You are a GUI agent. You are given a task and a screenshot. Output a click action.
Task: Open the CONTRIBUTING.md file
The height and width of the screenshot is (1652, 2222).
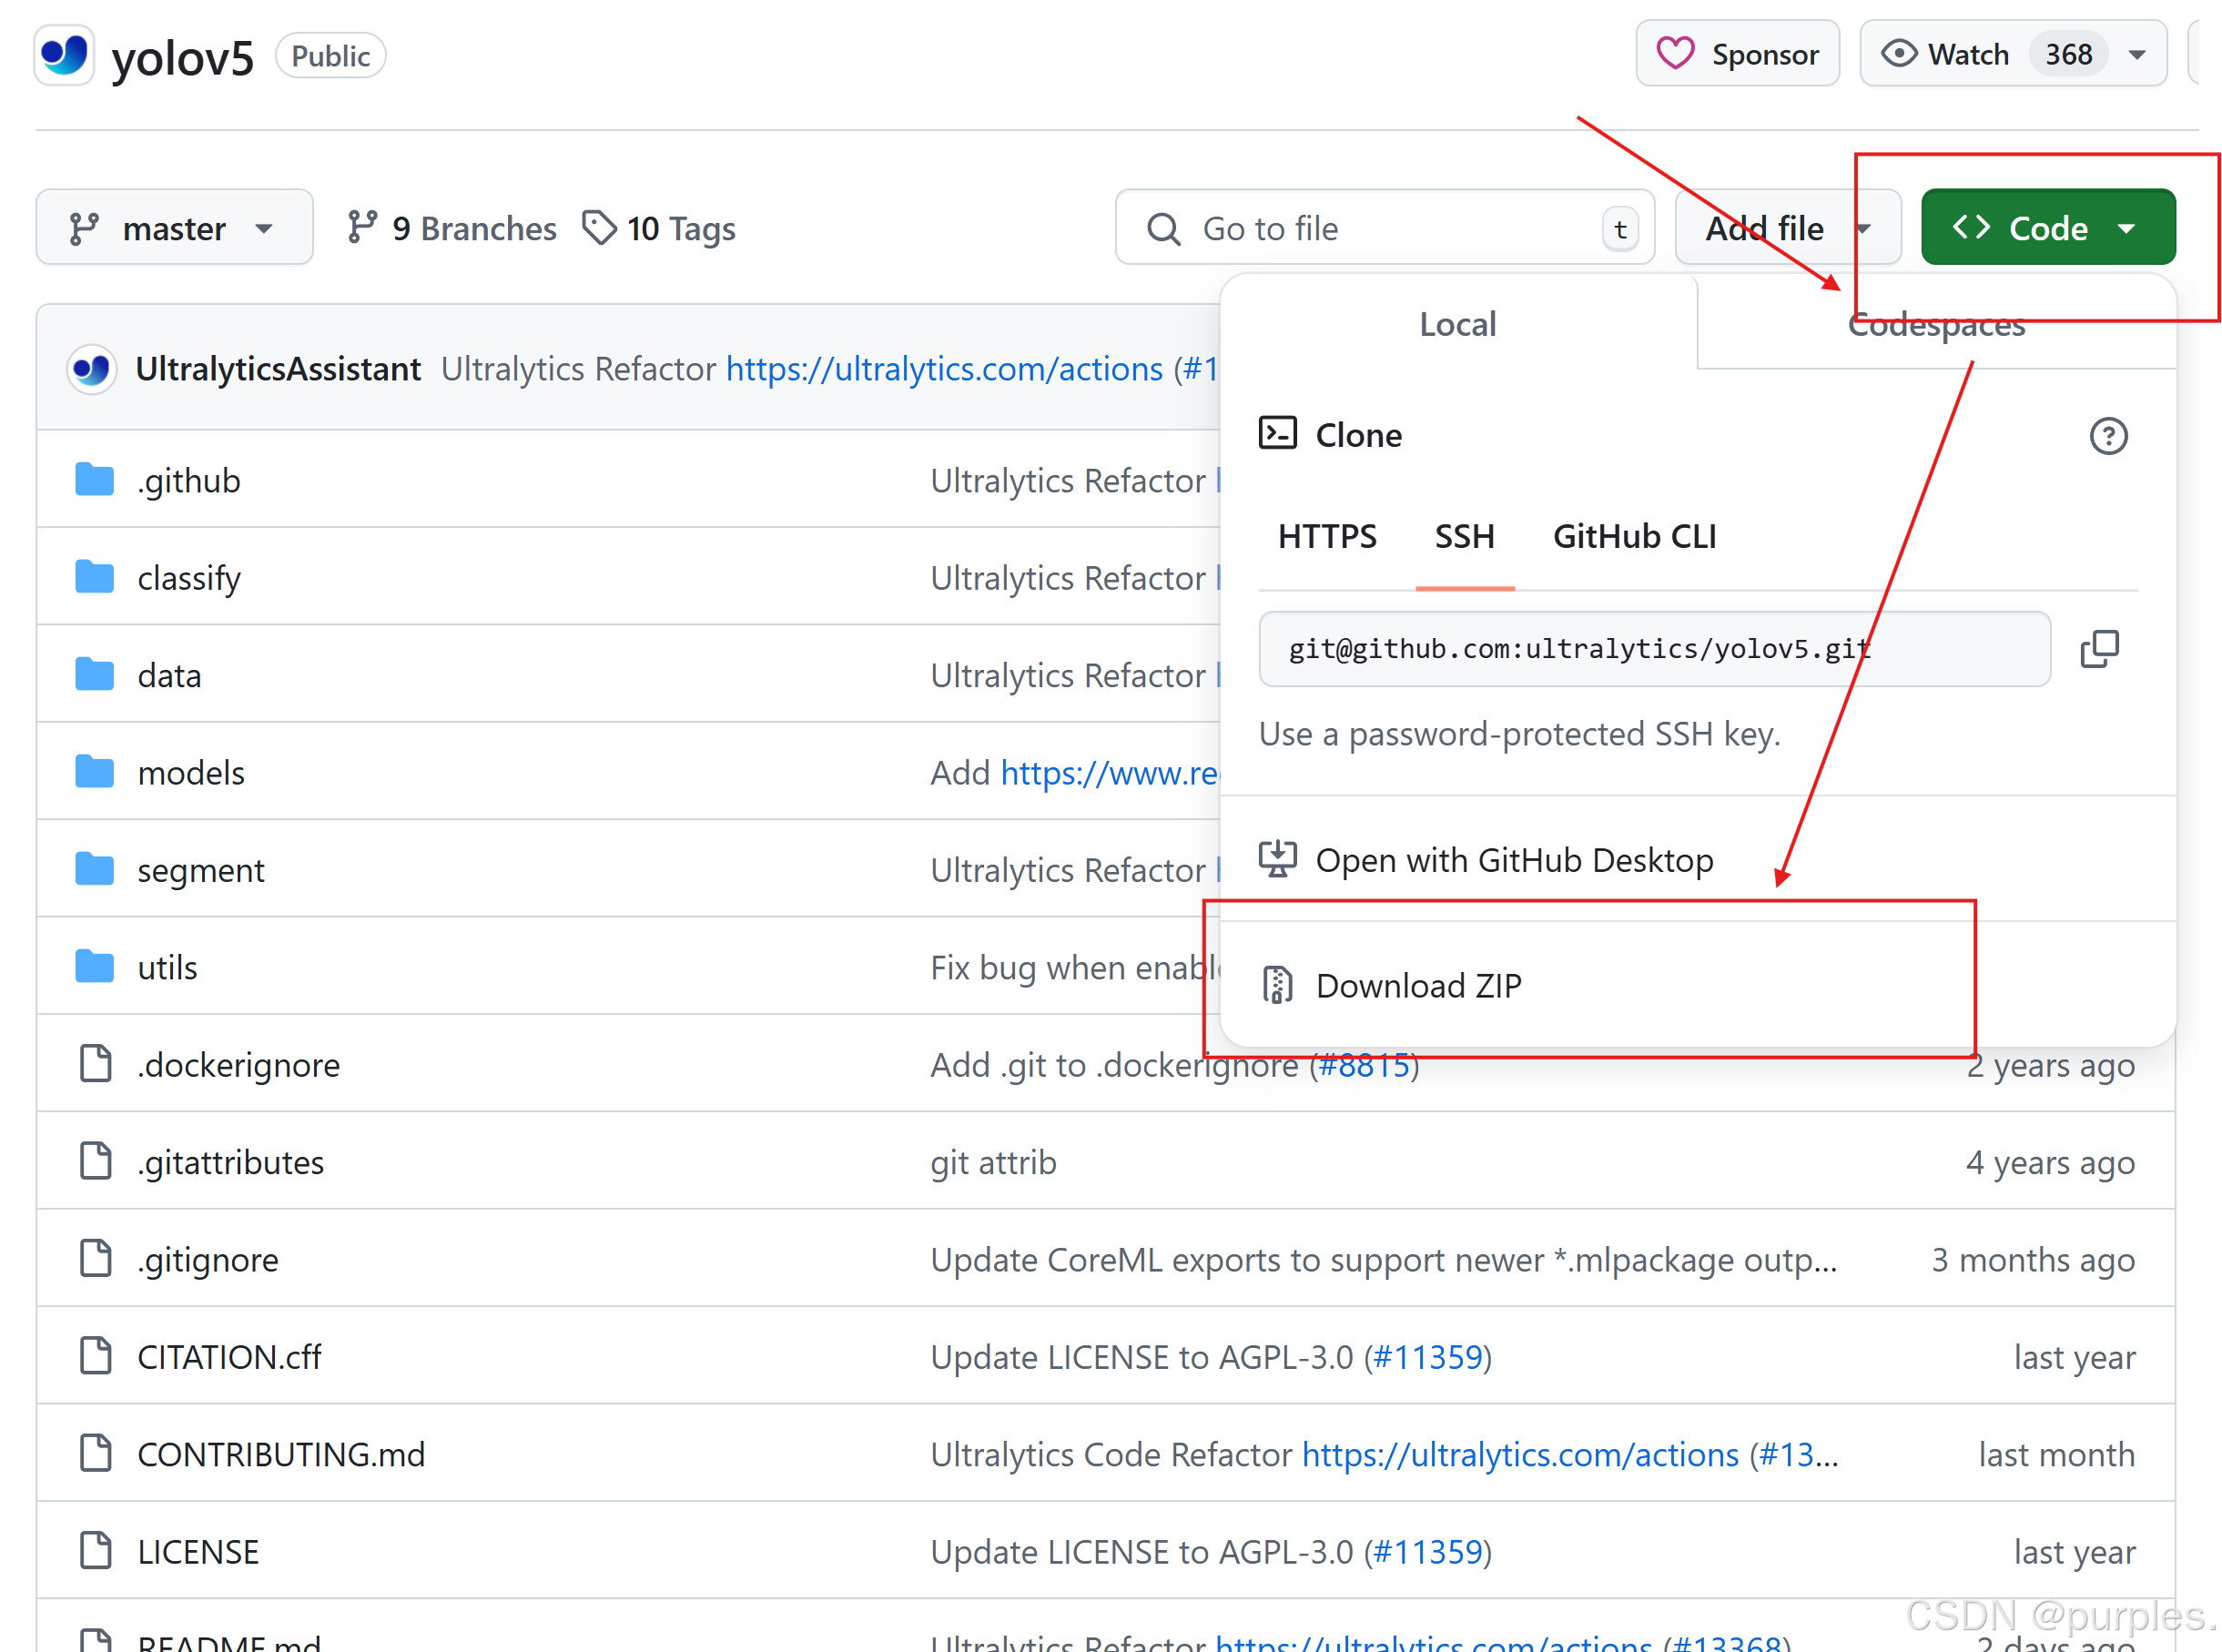pyautogui.click(x=281, y=1455)
